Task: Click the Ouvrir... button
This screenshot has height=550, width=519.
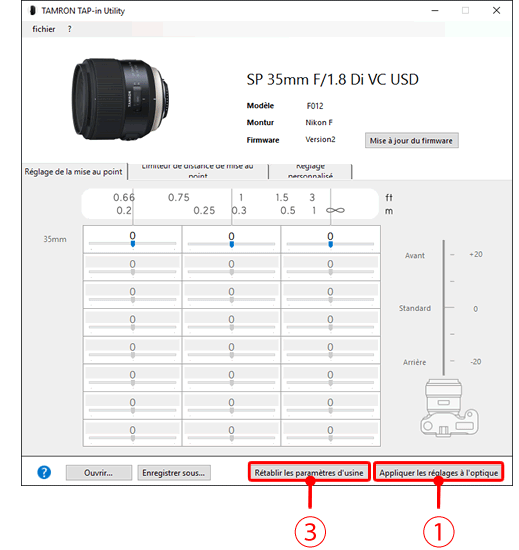Action: click(99, 473)
